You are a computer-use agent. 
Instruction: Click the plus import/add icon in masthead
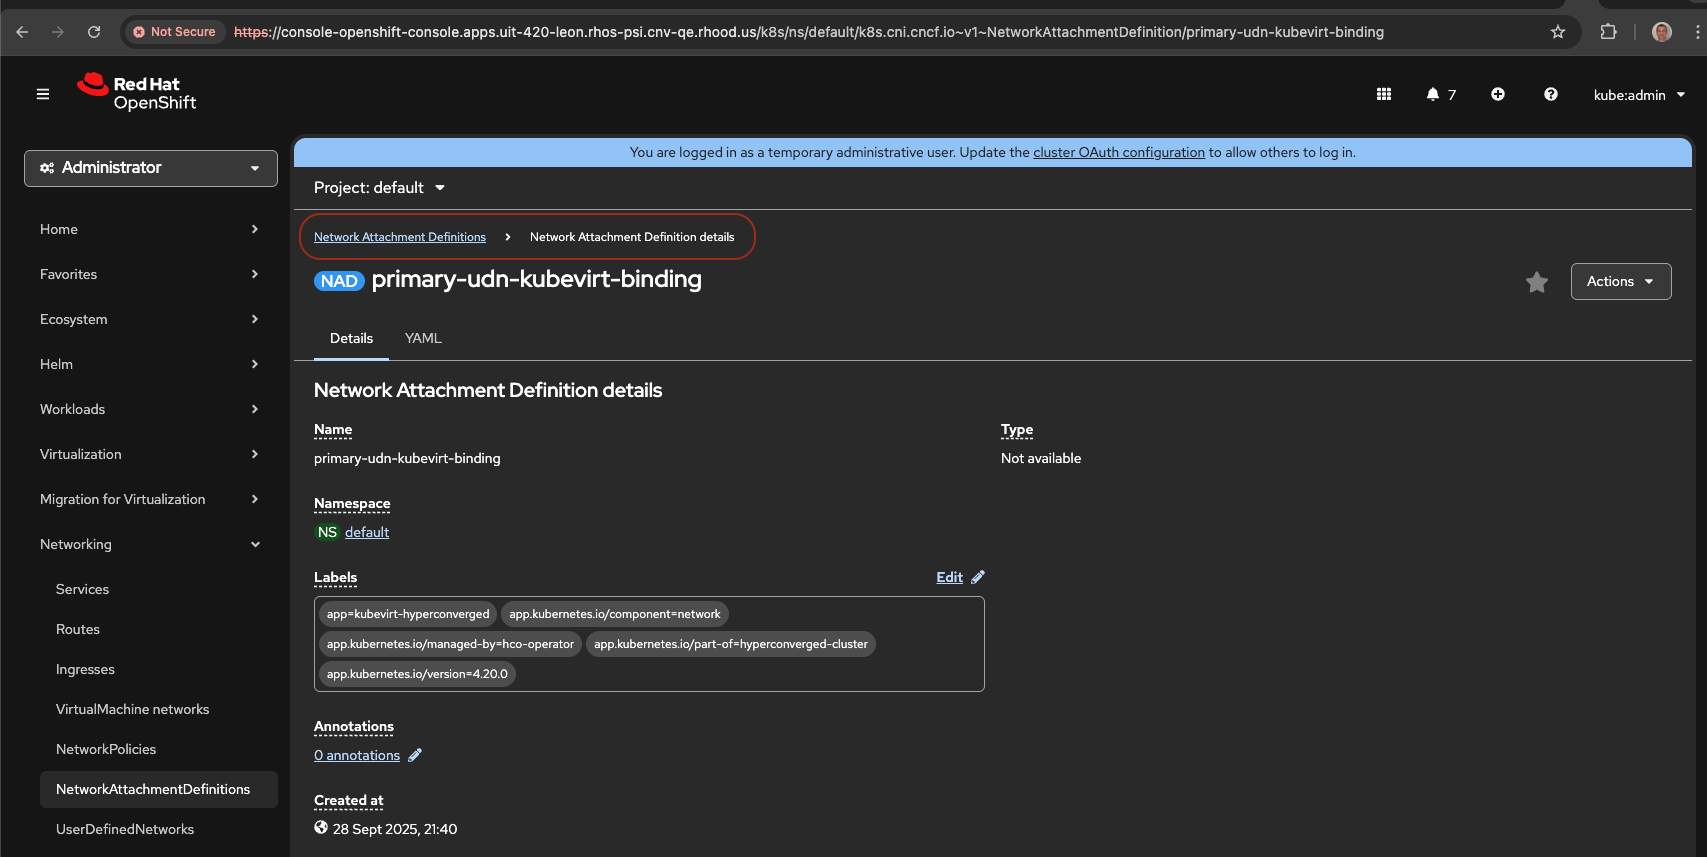(x=1498, y=94)
